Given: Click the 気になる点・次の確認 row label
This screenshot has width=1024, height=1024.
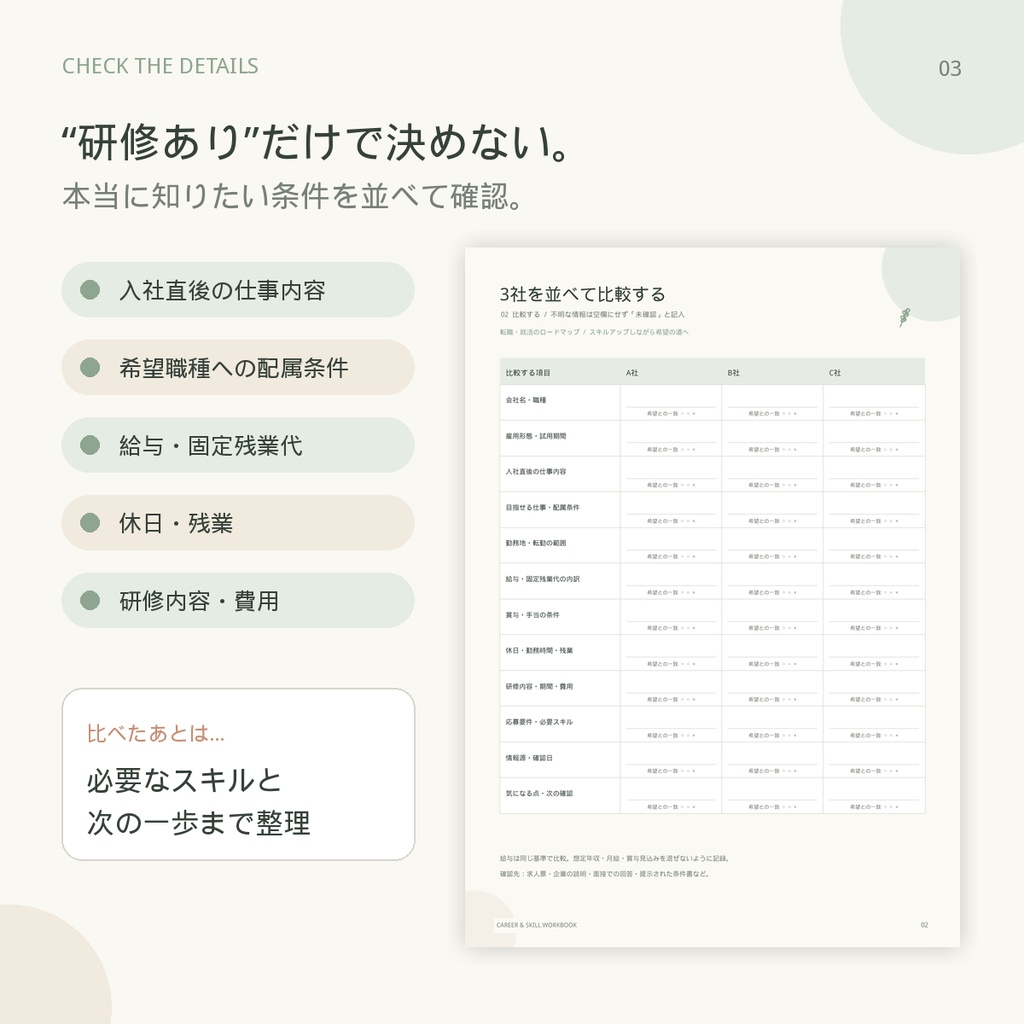Looking at the screenshot, I should coord(539,794).
